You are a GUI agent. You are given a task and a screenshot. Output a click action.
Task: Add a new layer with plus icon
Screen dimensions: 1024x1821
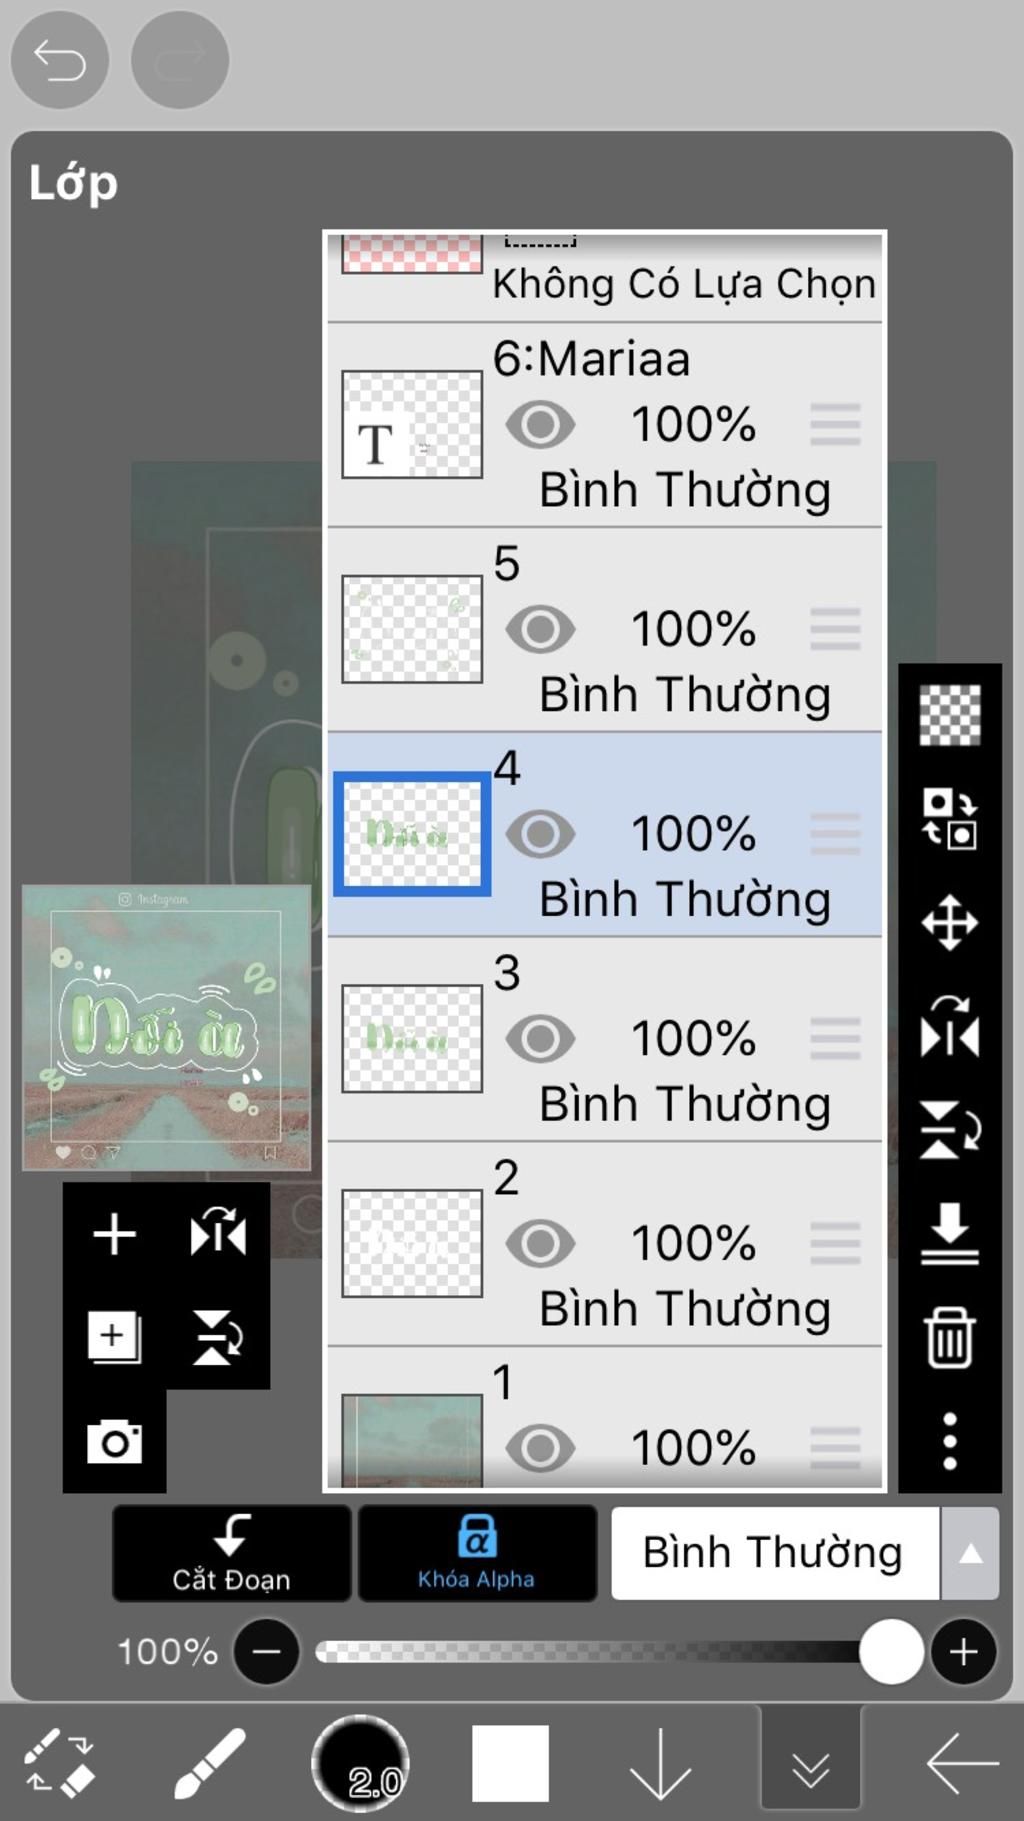point(114,1233)
